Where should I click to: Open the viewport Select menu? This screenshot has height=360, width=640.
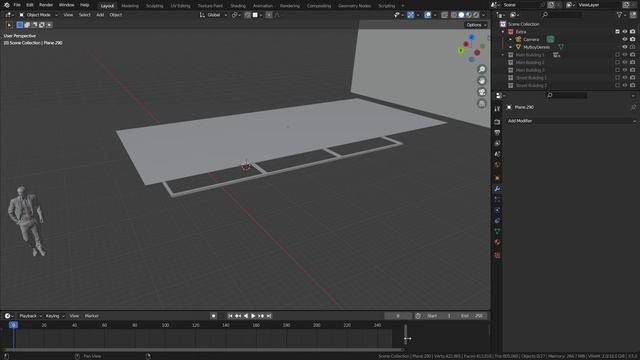click(84, 15)
